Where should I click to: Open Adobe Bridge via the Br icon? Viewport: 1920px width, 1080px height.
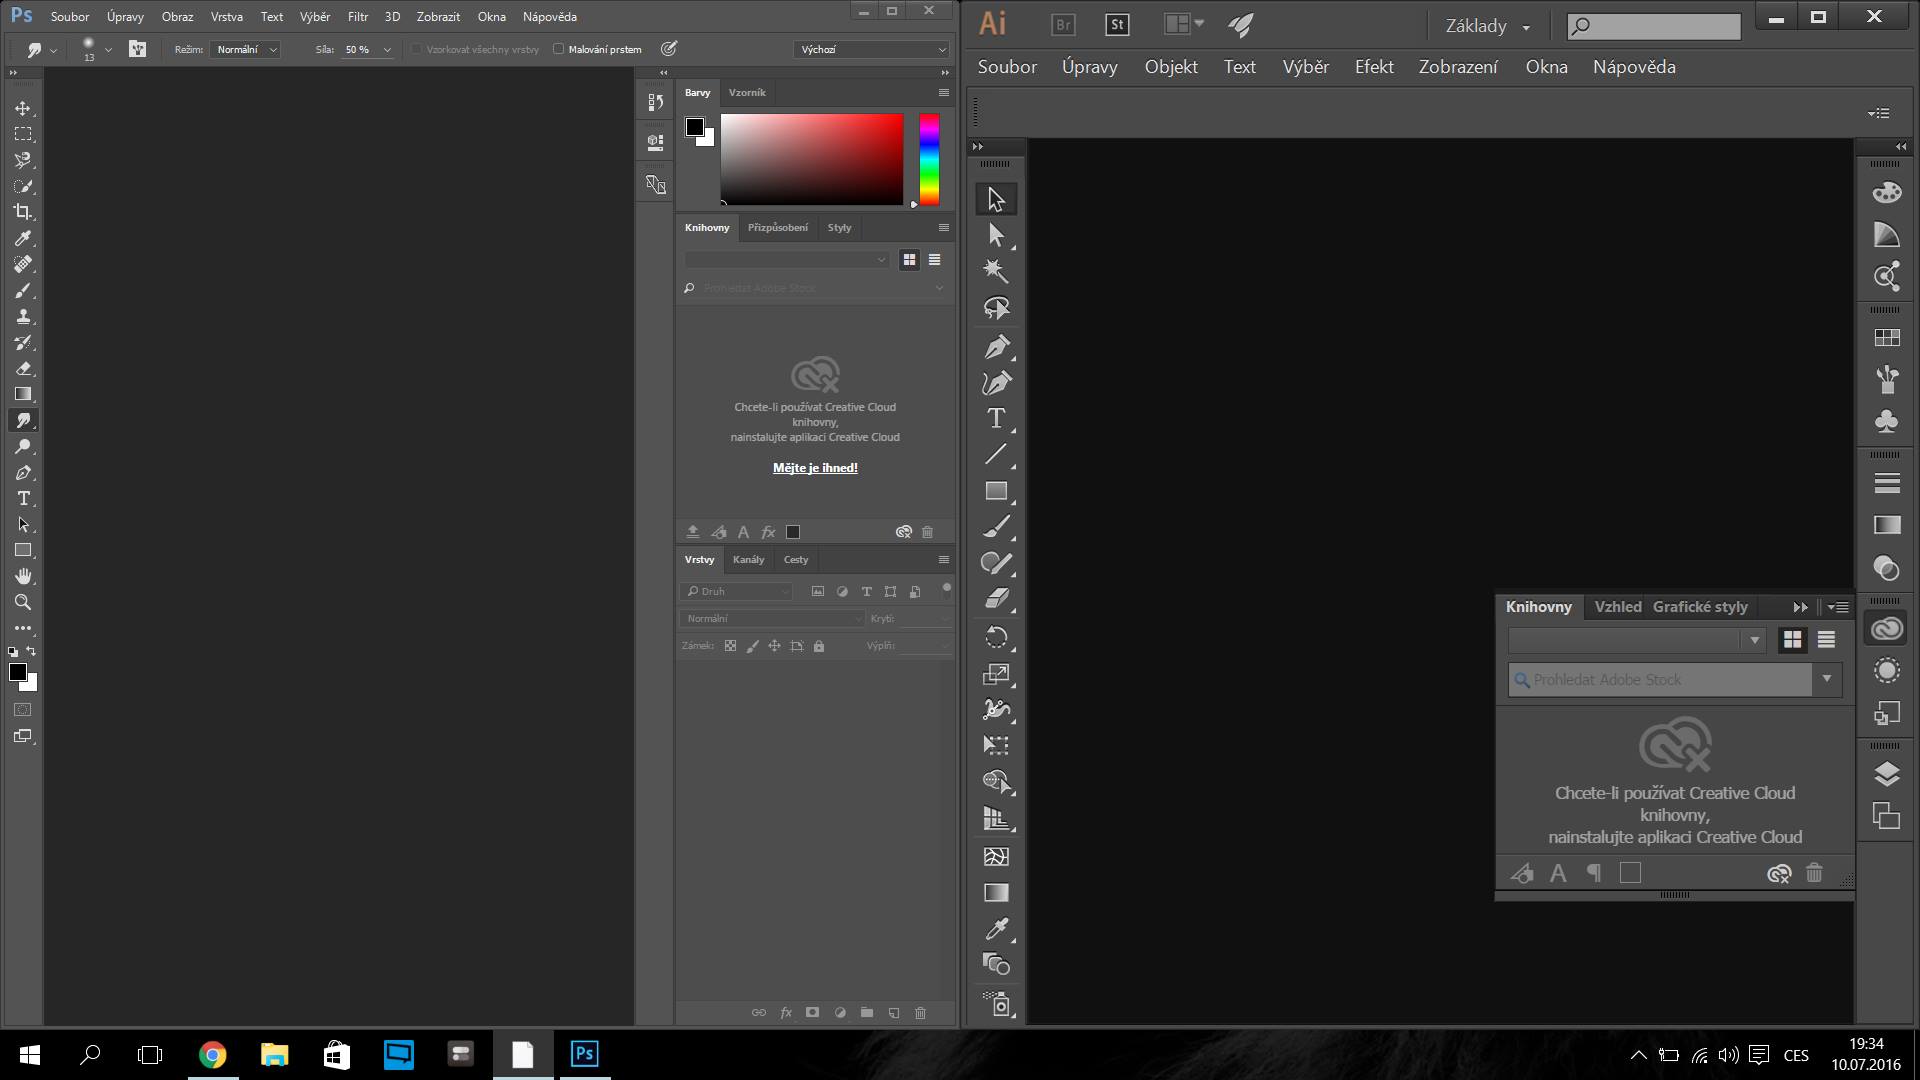tap(1064, 25)
